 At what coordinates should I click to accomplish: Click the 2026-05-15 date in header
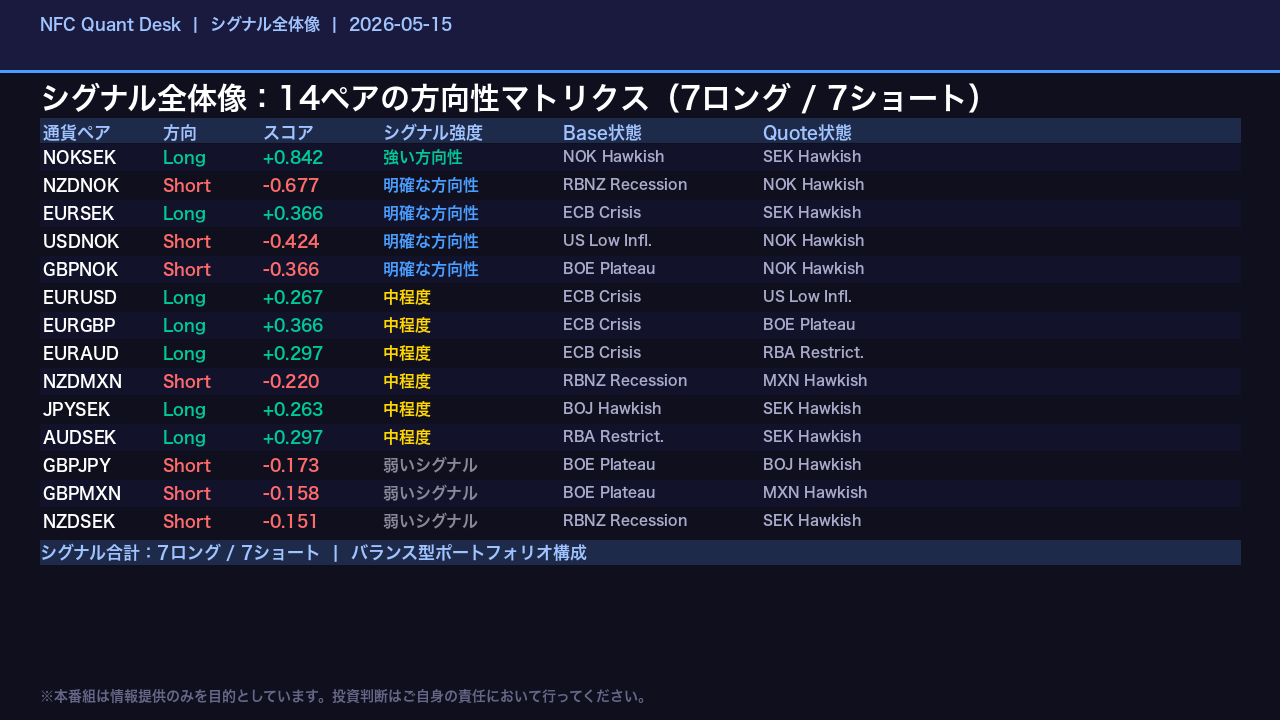[400, 24]
